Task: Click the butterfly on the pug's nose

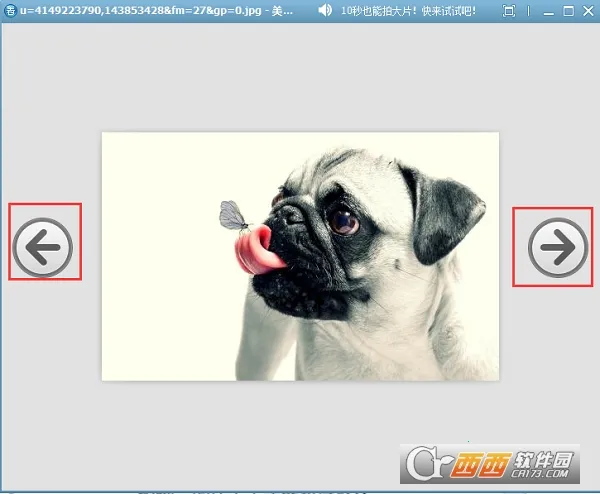Action: [232, 214]
